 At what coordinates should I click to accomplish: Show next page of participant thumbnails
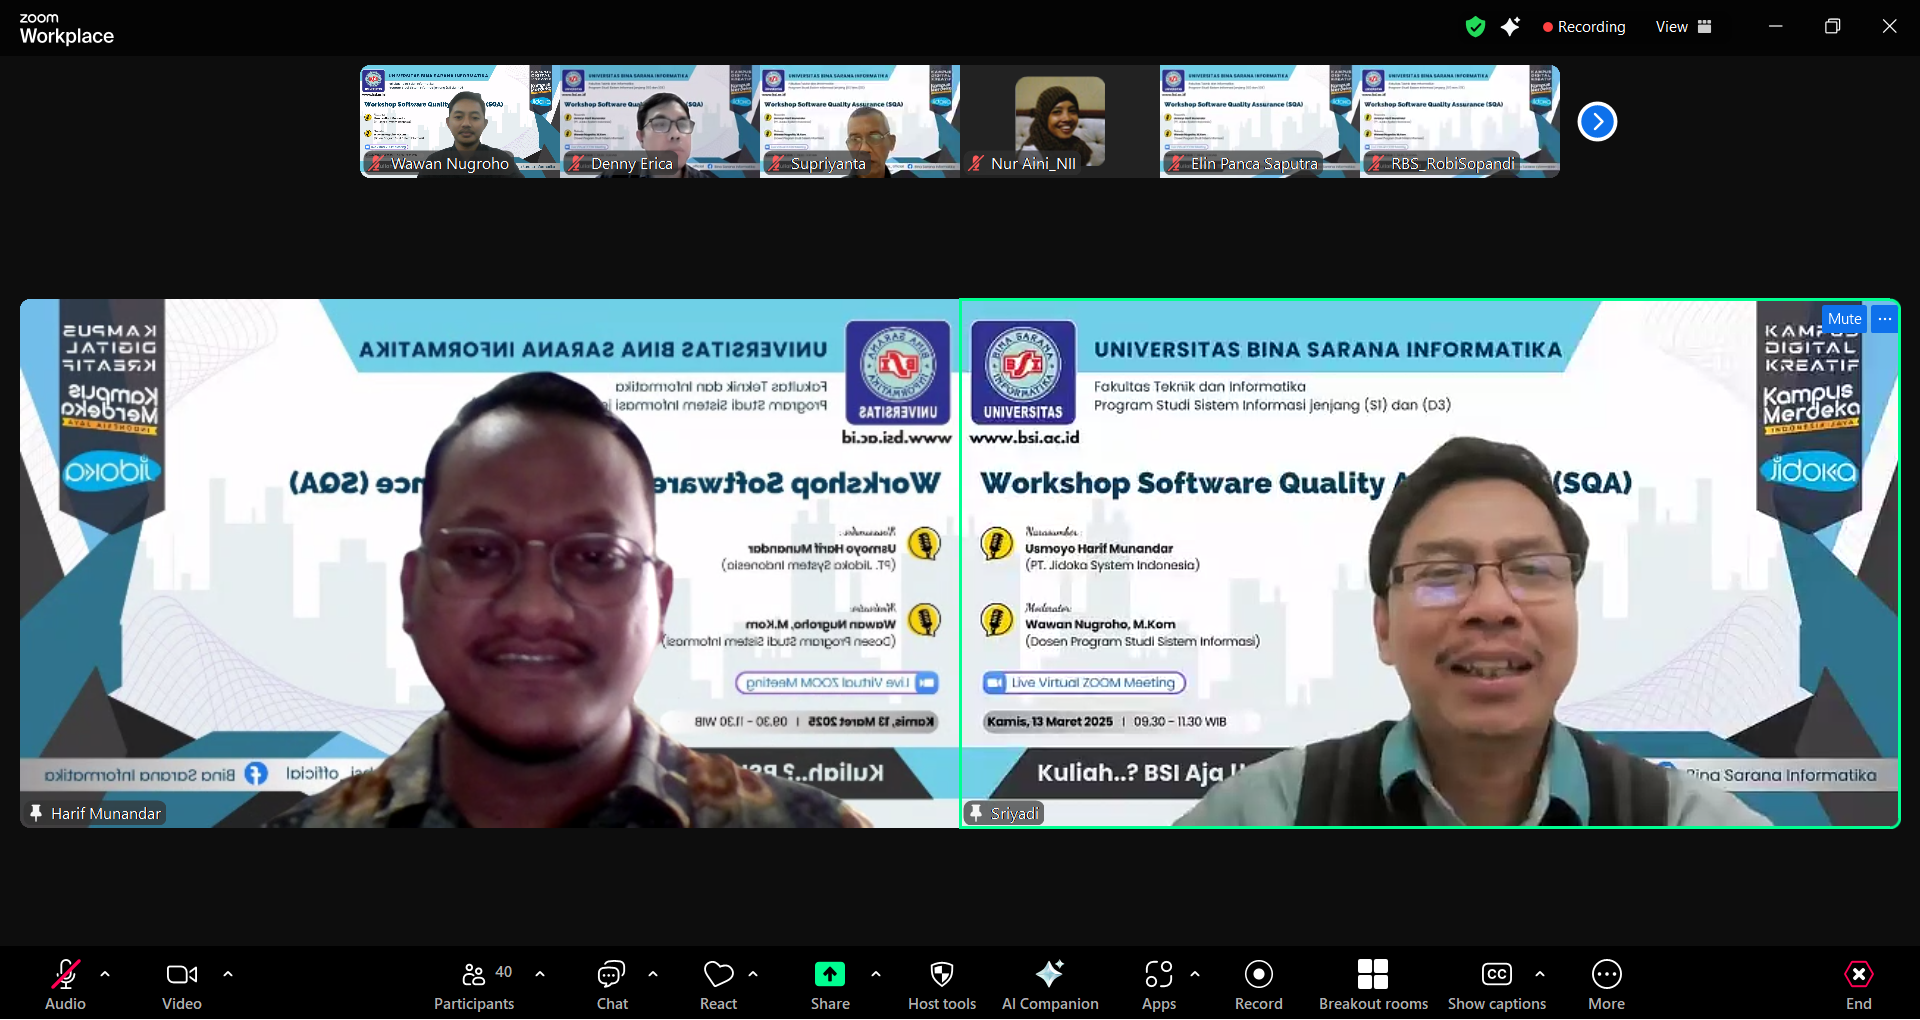click(x=1597, y=122)
